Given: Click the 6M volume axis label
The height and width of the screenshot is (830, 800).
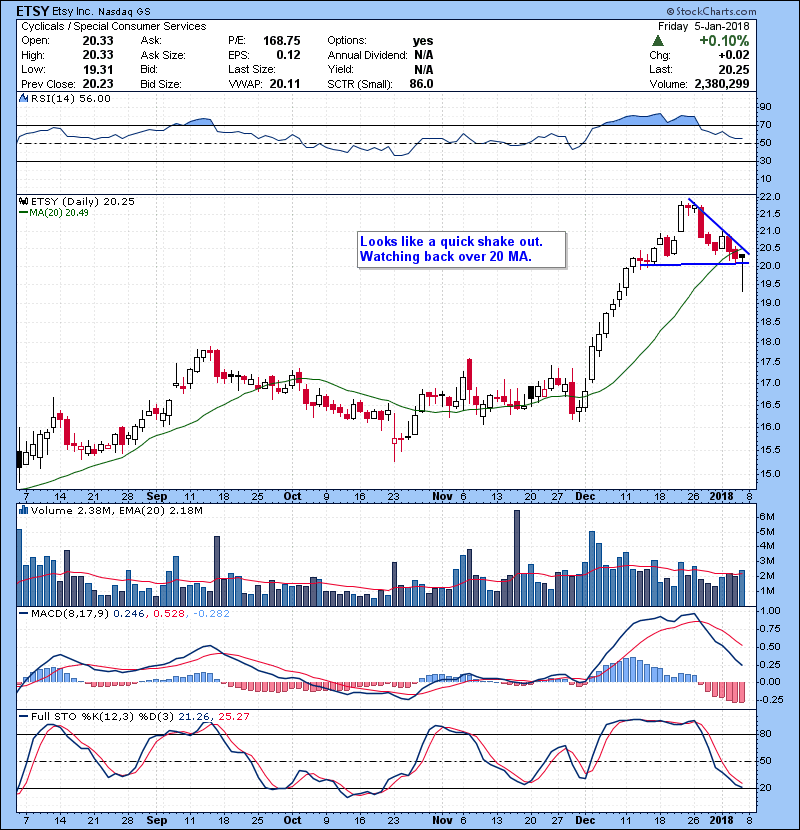Looking at the screenshot, I should pyautogui.click(x=767, y=517).
